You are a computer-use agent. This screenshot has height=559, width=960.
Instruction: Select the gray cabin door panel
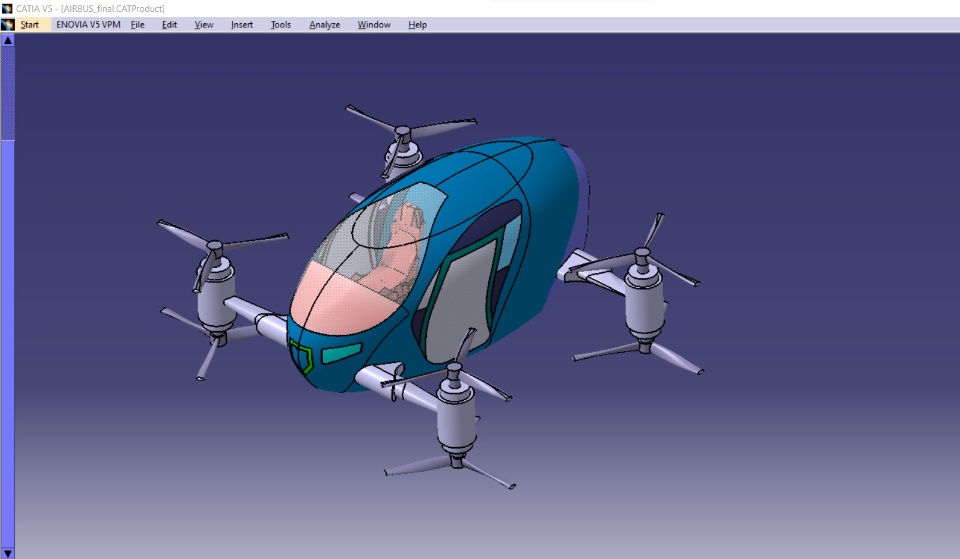[459, 306]
